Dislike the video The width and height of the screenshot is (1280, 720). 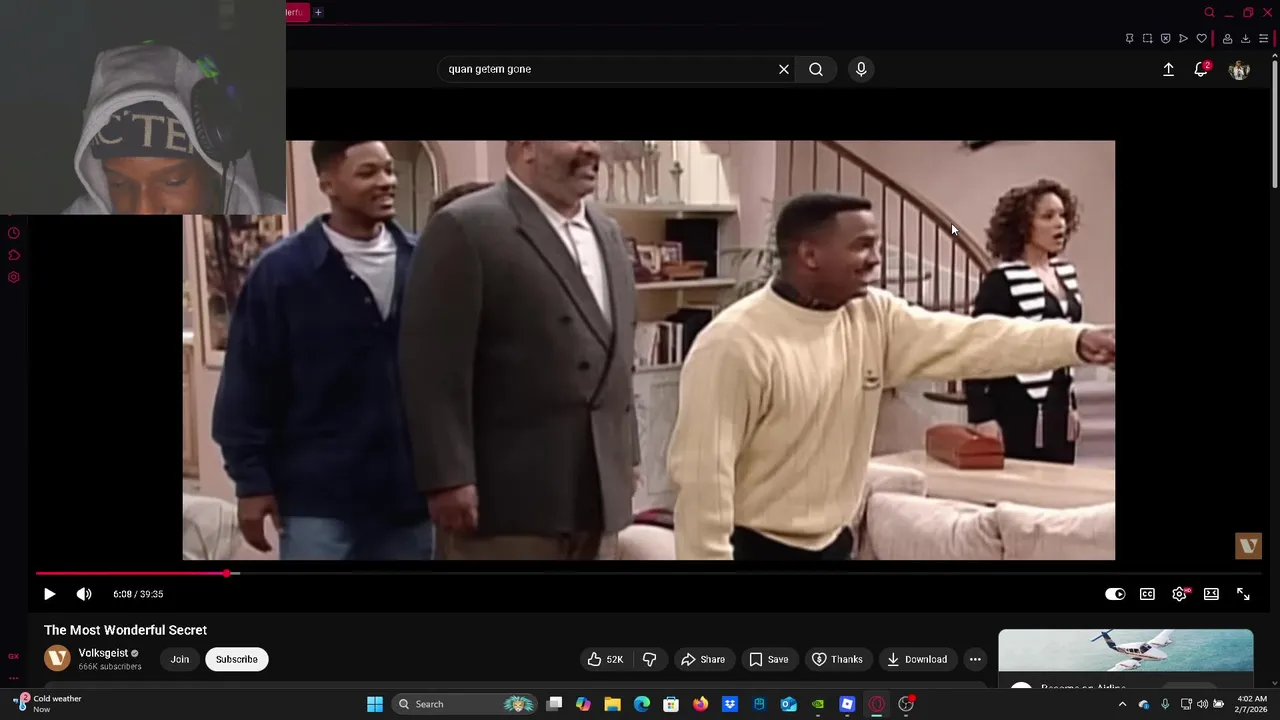(649, 659)
